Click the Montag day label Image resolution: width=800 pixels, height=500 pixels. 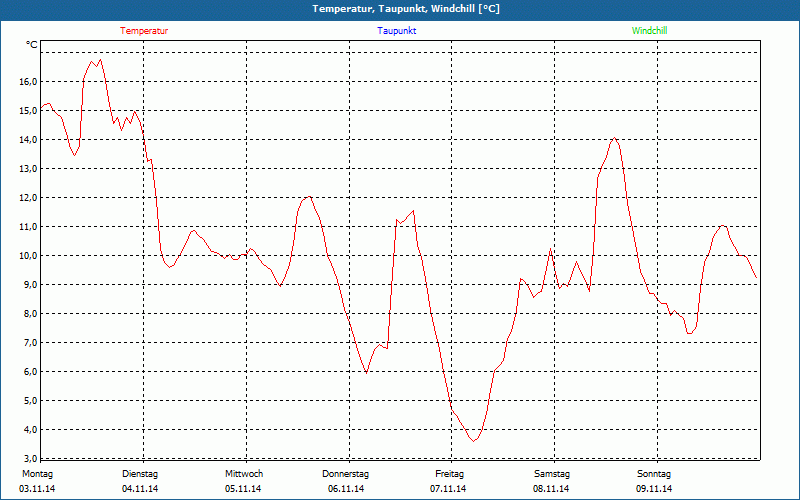[37, 474]
